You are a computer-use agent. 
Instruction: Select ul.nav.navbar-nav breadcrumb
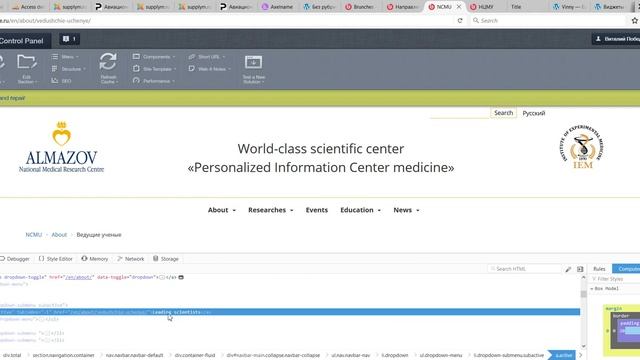(351, 355)
